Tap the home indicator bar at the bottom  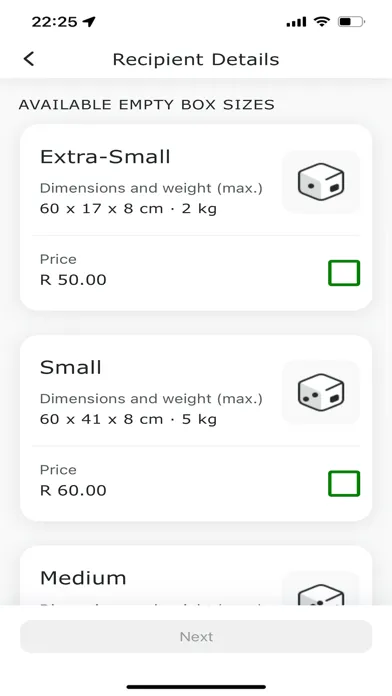click(196, 687)
